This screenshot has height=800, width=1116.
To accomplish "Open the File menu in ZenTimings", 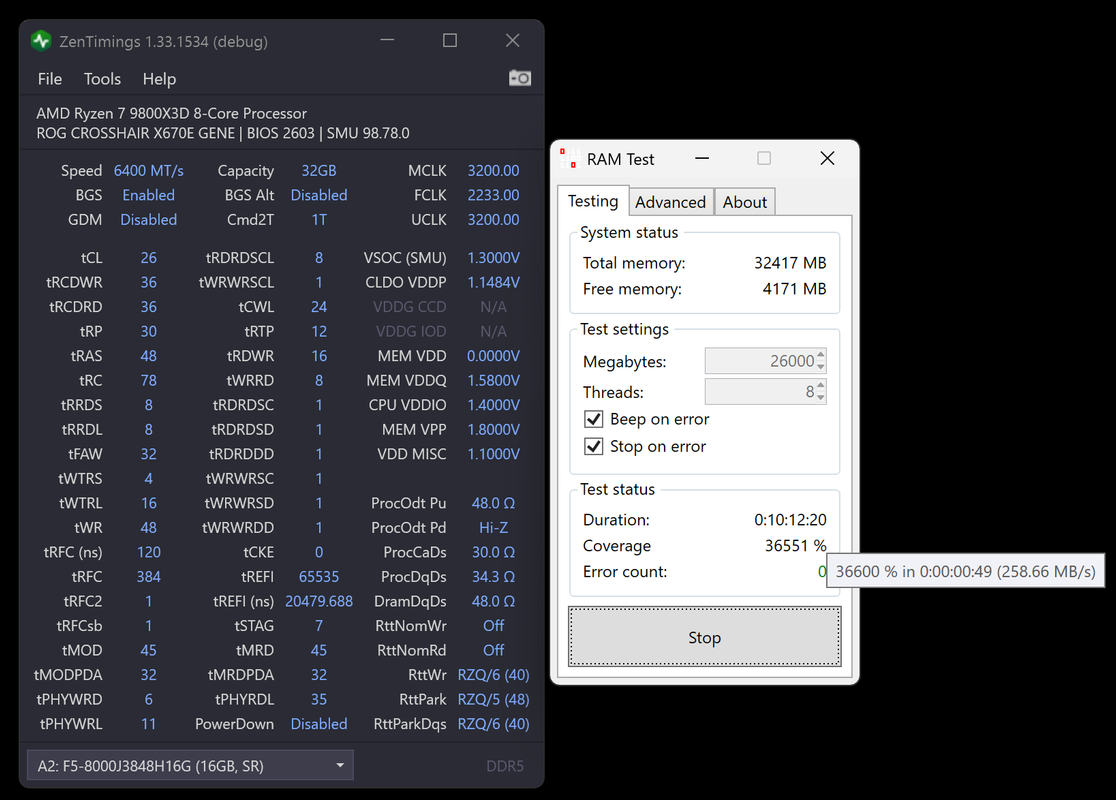I will [x=50, y=79].
